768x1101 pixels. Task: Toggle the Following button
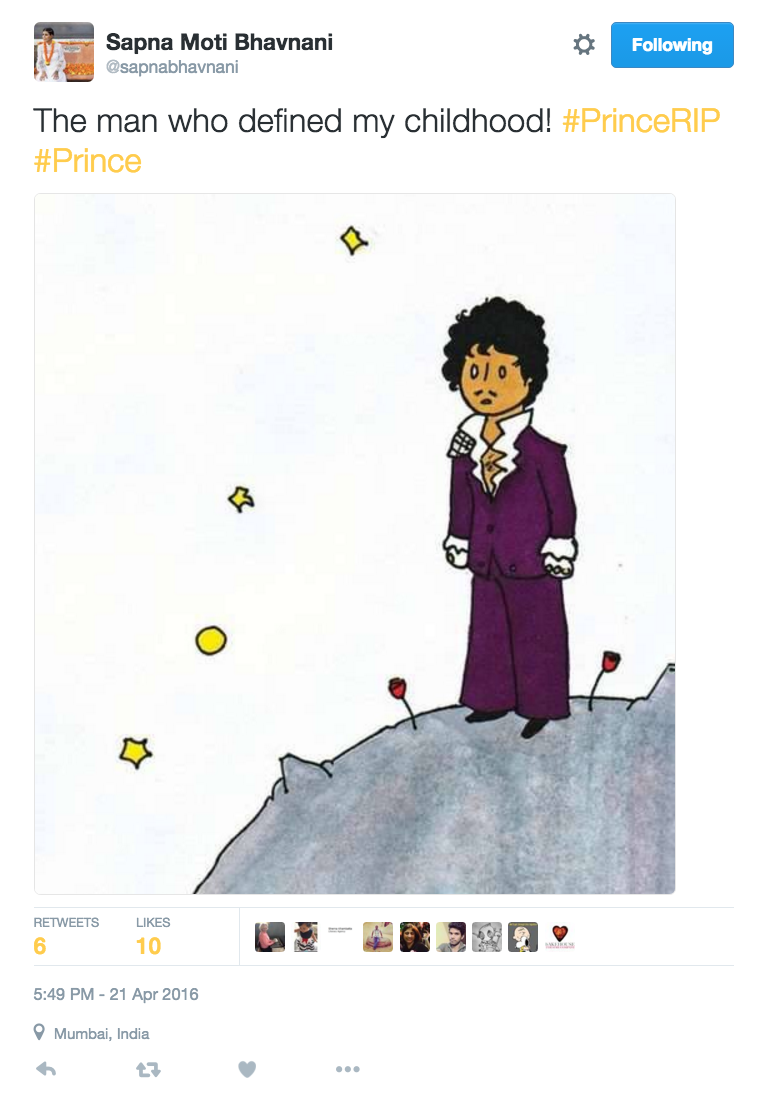[x=672, y=45]
